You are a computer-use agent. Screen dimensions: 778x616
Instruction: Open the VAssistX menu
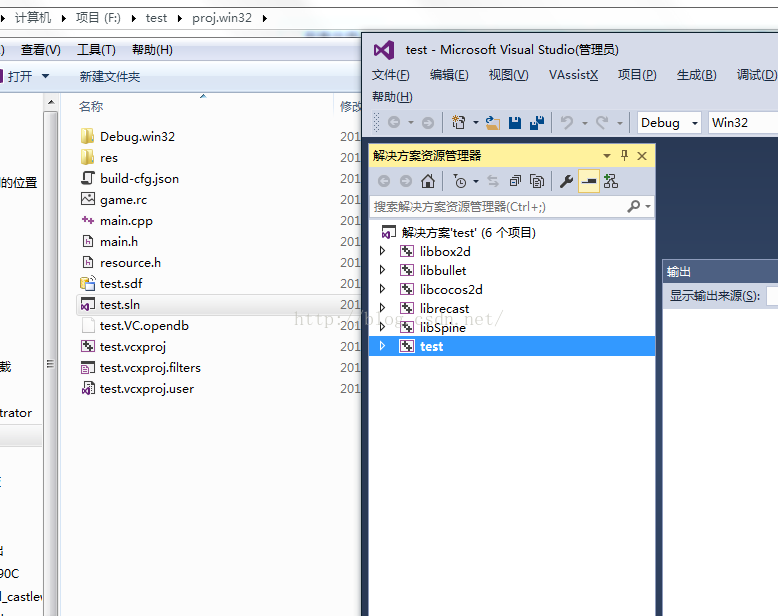(573, 75)
